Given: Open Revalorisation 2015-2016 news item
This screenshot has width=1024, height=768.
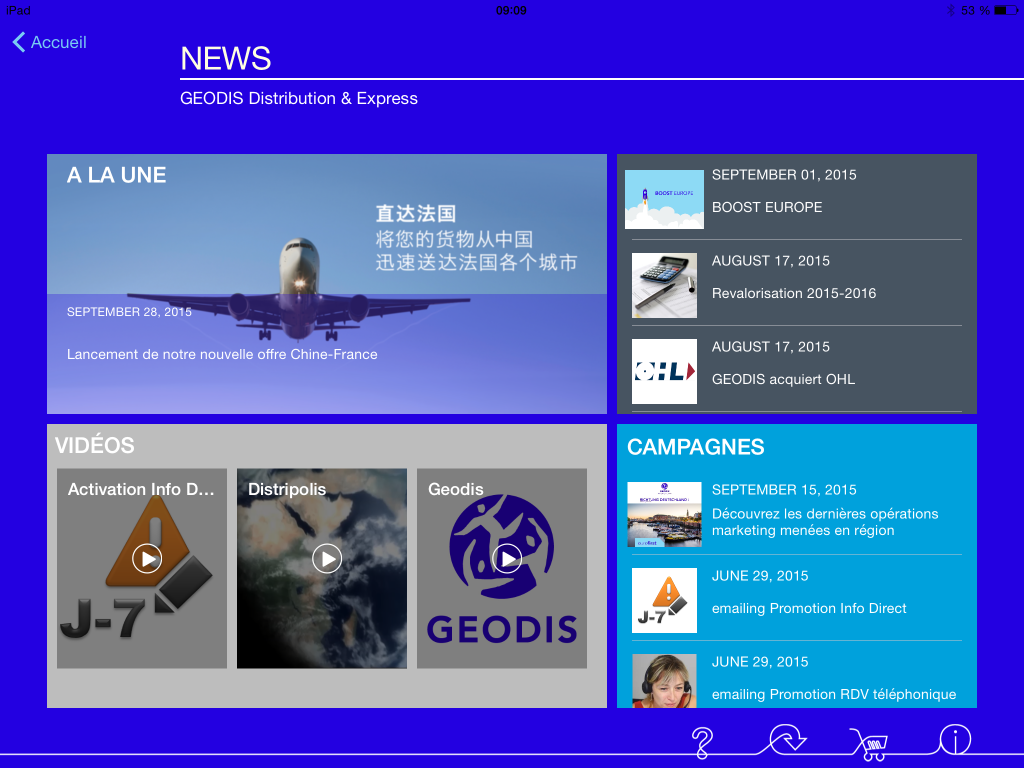Looking at the screenshot, I should tap(797, 284).
